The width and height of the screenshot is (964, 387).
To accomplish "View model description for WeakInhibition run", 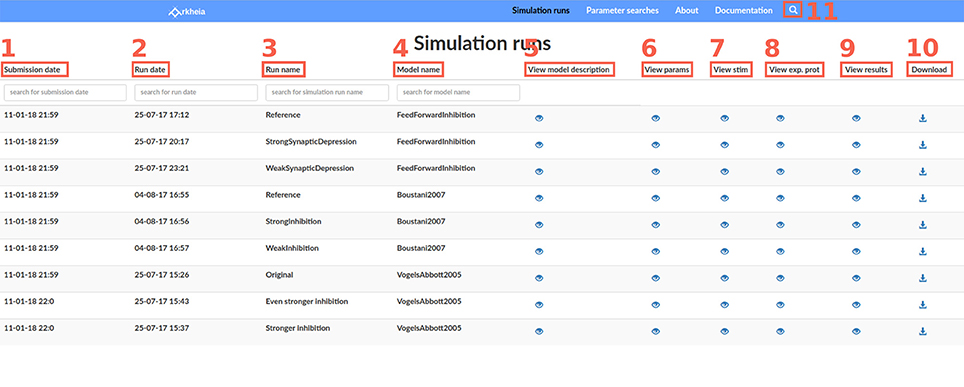I will (539, 252).
